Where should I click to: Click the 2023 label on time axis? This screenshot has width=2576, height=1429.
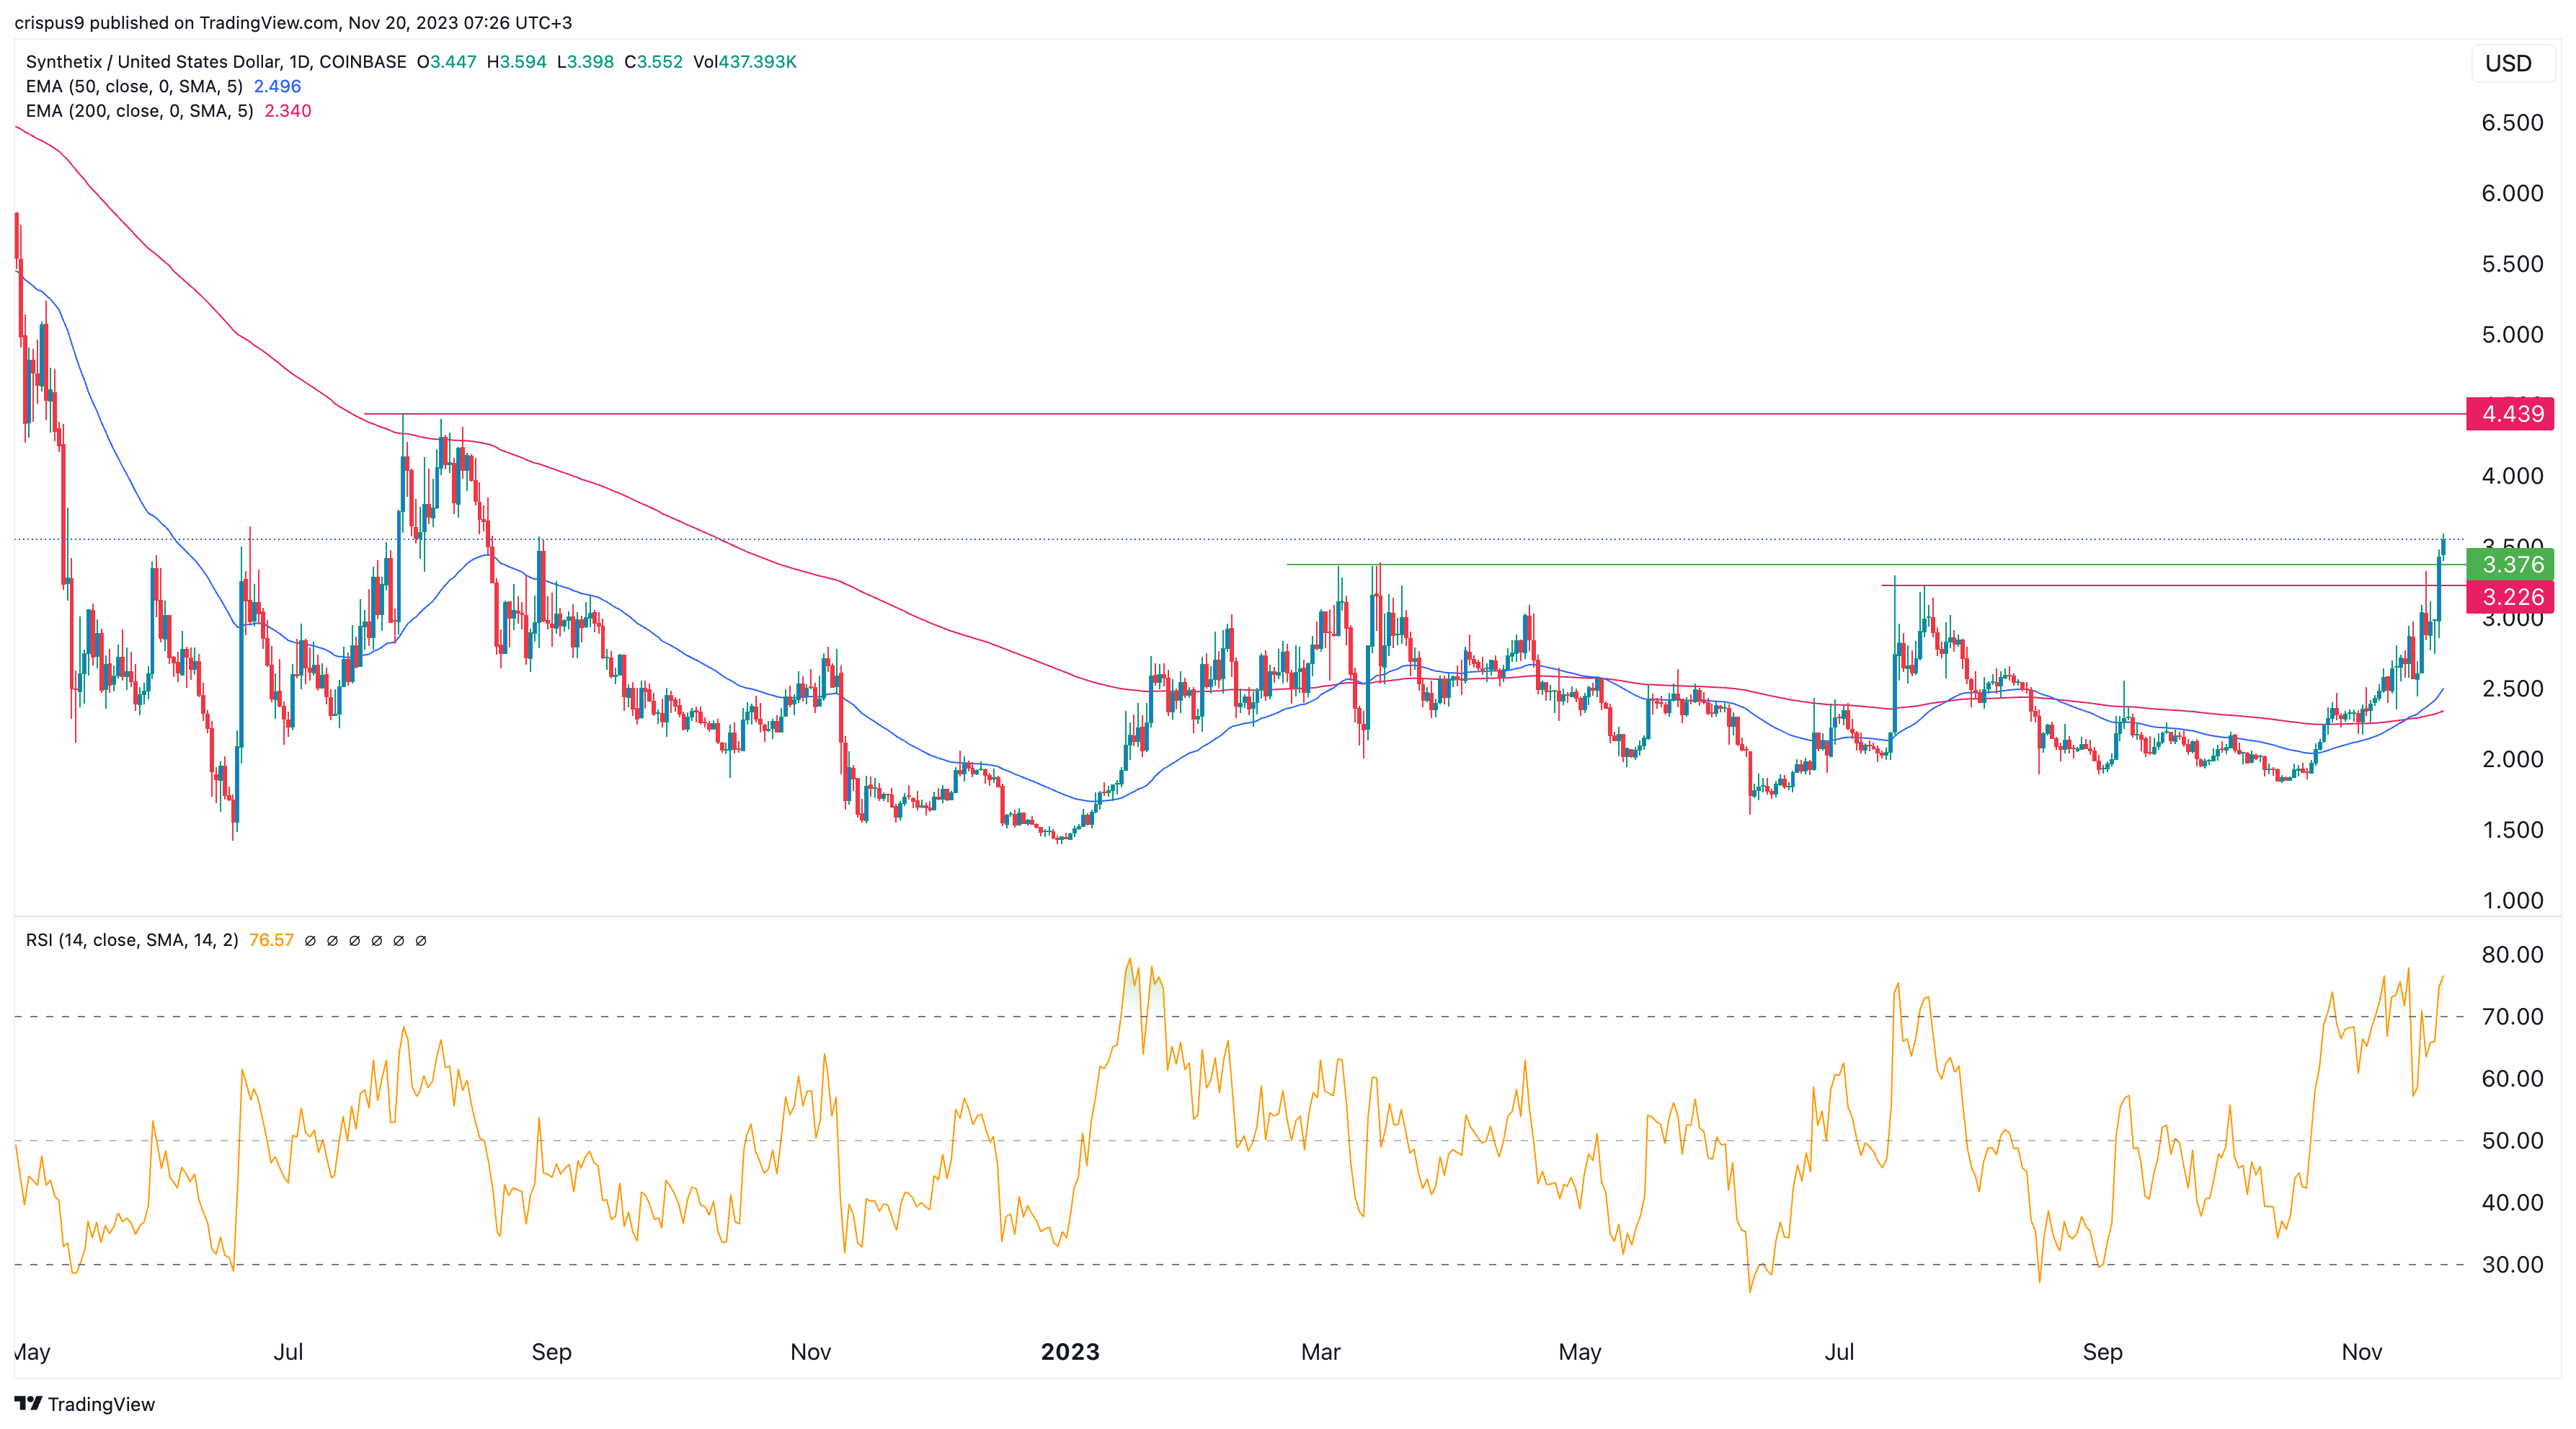click(1070, 1352)
